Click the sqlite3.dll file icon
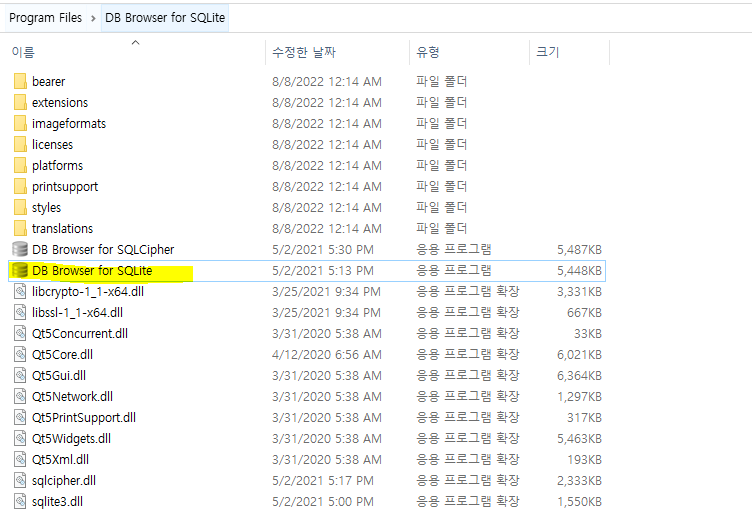 pyautogui.click(x=20, y=502)
